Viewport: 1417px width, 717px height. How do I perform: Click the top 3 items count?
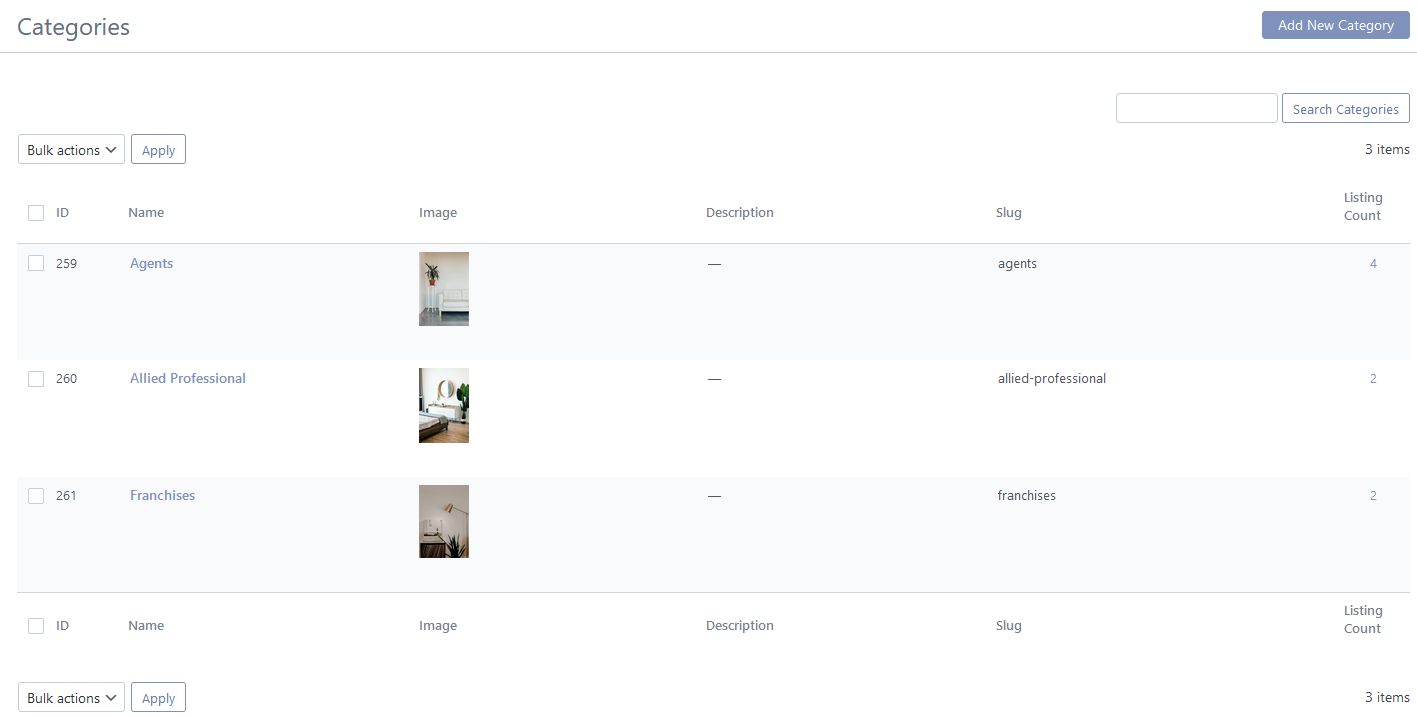[x=1387, y=150]
